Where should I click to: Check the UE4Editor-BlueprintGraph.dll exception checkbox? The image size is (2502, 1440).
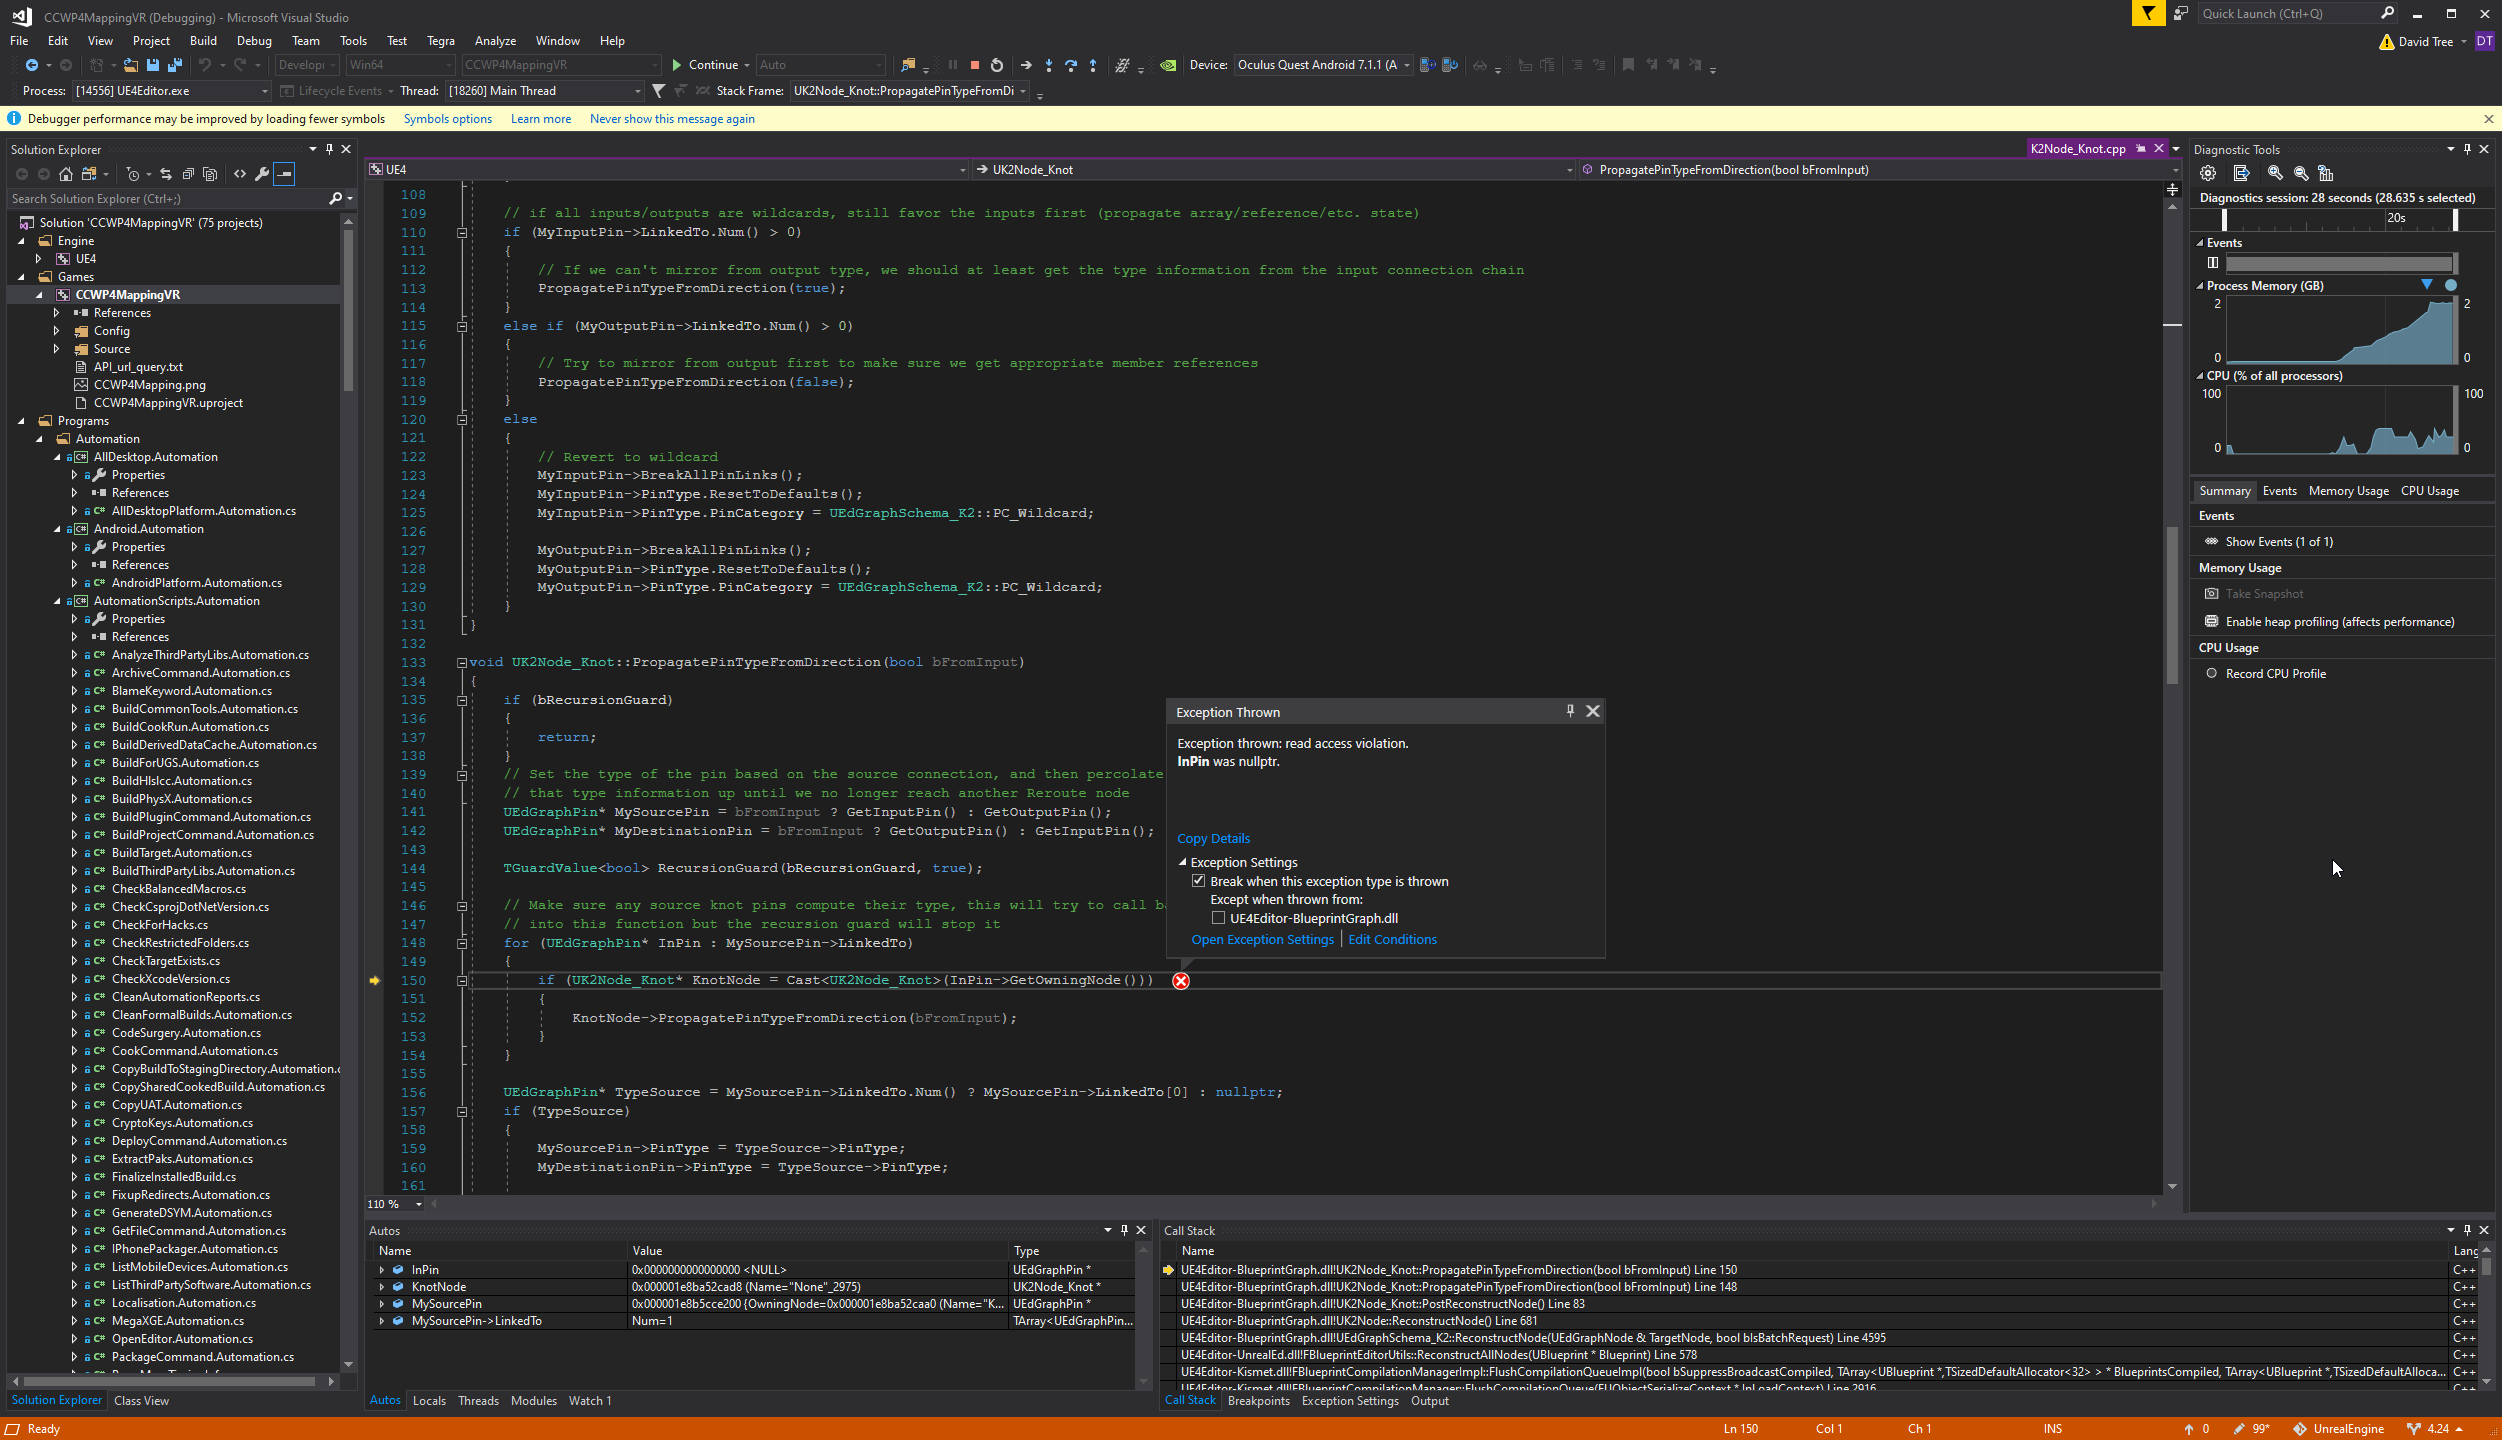coord(1218,918)
